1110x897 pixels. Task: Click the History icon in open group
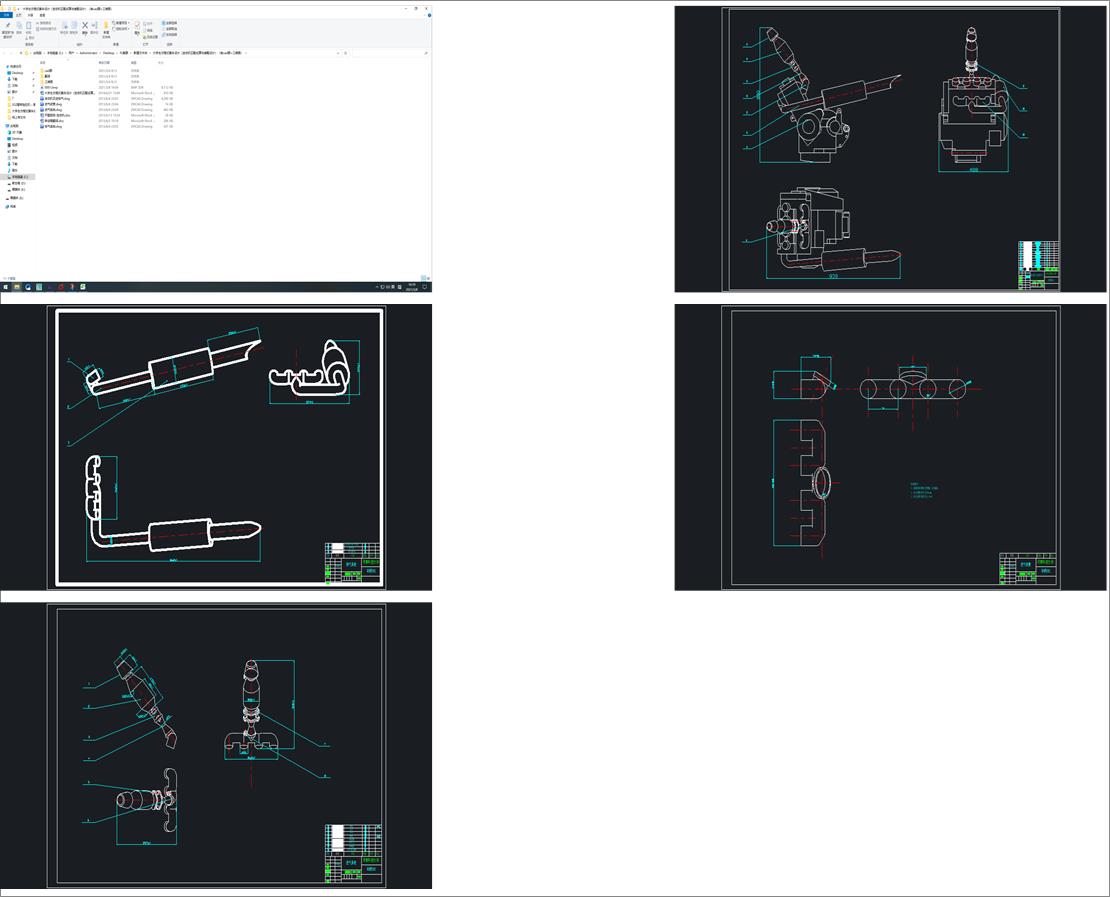coord(144,37)
